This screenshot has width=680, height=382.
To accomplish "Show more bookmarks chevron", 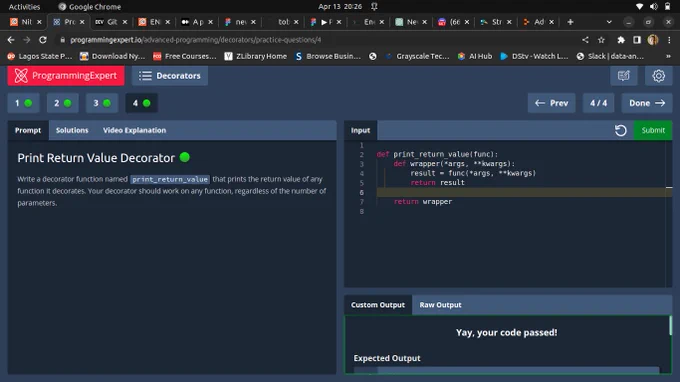I will tap(668, 56).
